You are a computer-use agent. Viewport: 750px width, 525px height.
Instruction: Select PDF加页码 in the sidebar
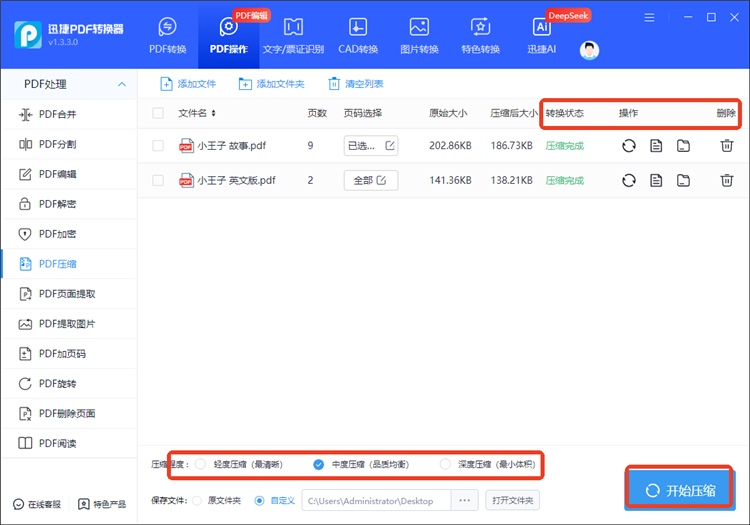tap(69, 354)
